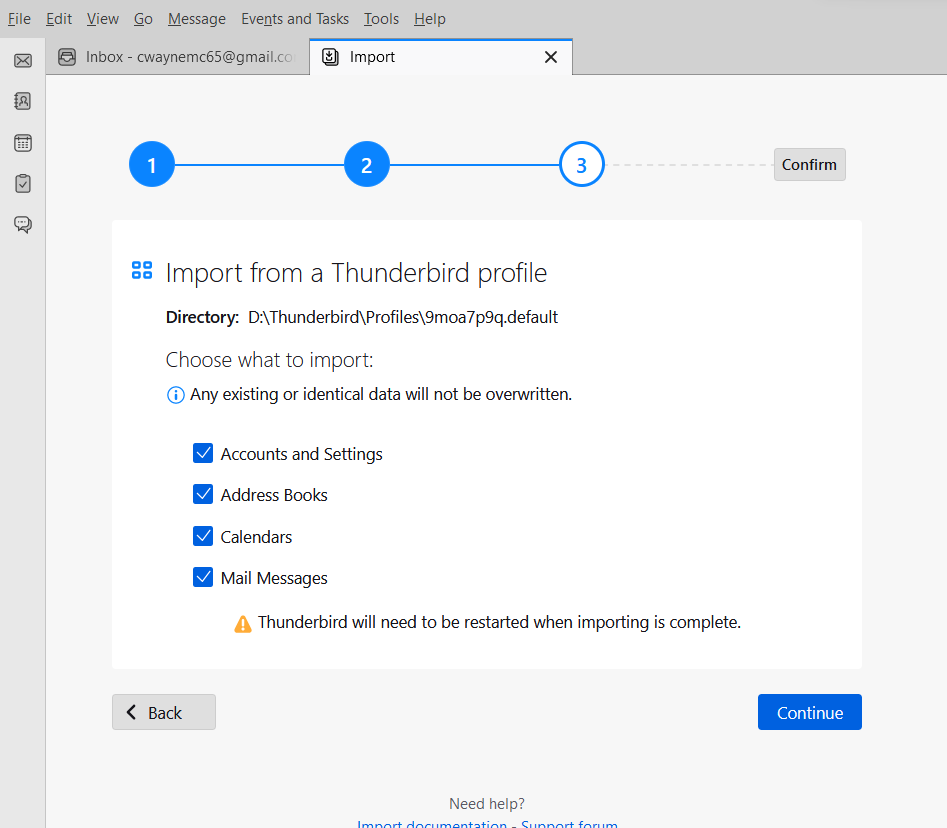
Task: Open the Events and Tasks menu
Action: (295, 19)
